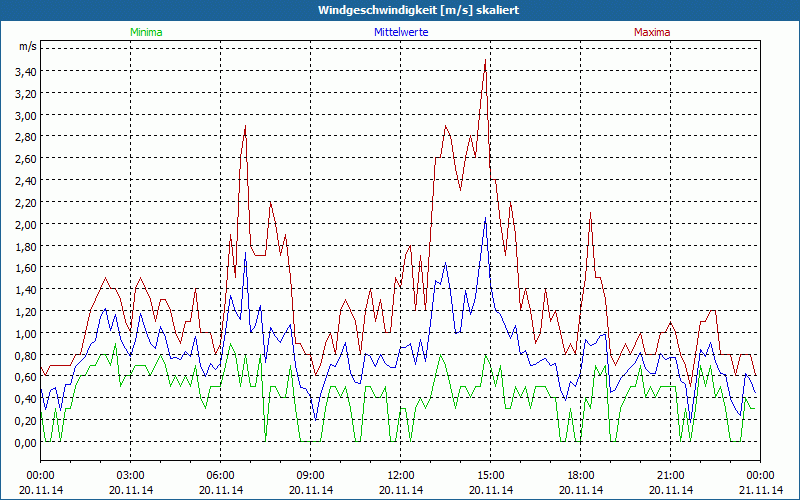
Task: Click the 0,80 y-axis value
Action: 26,356
